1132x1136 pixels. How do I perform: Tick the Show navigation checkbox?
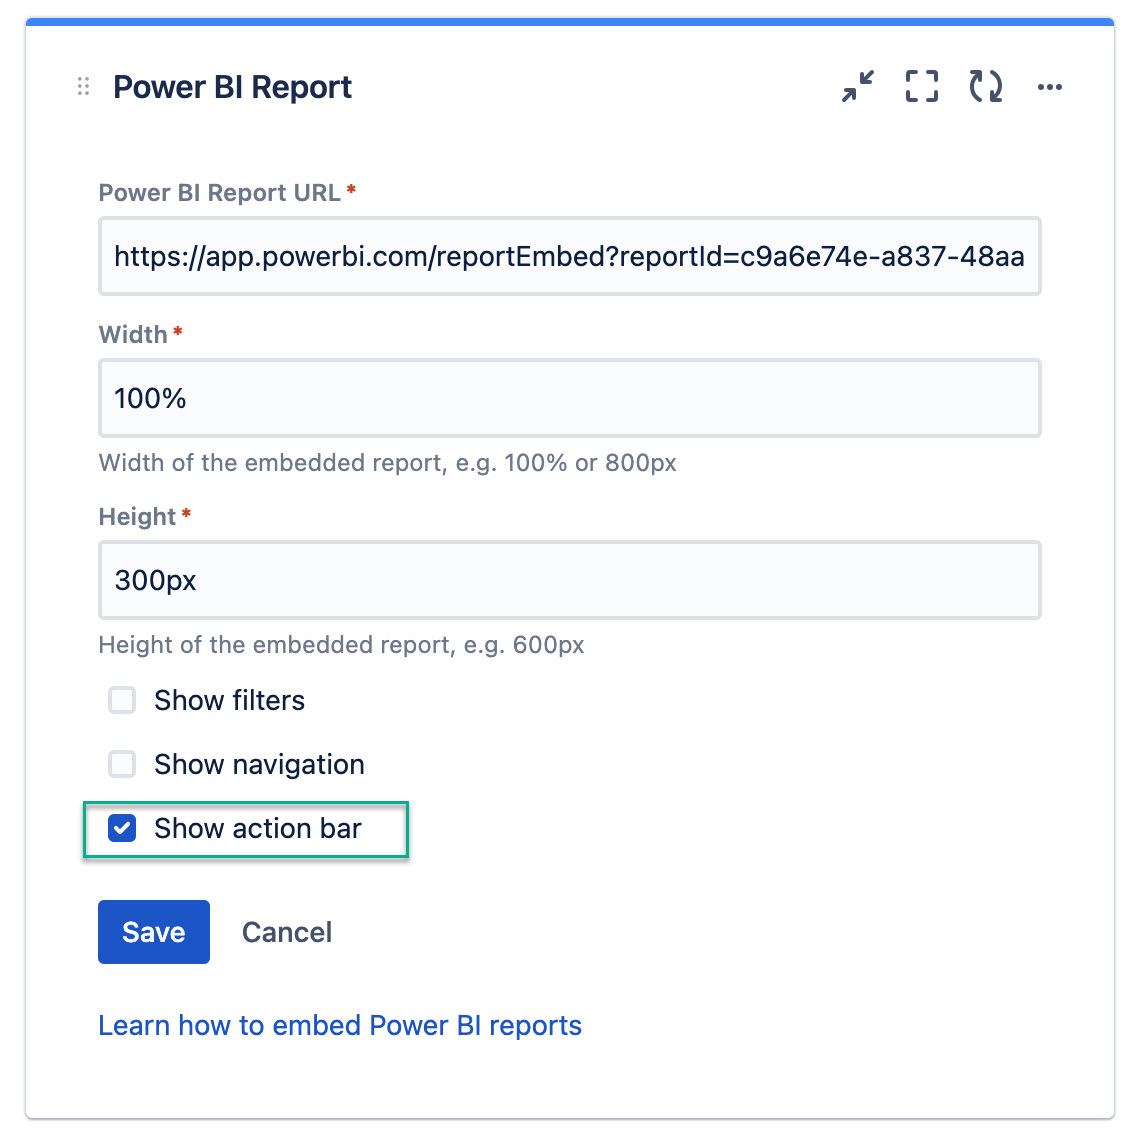tap(122, 764)
